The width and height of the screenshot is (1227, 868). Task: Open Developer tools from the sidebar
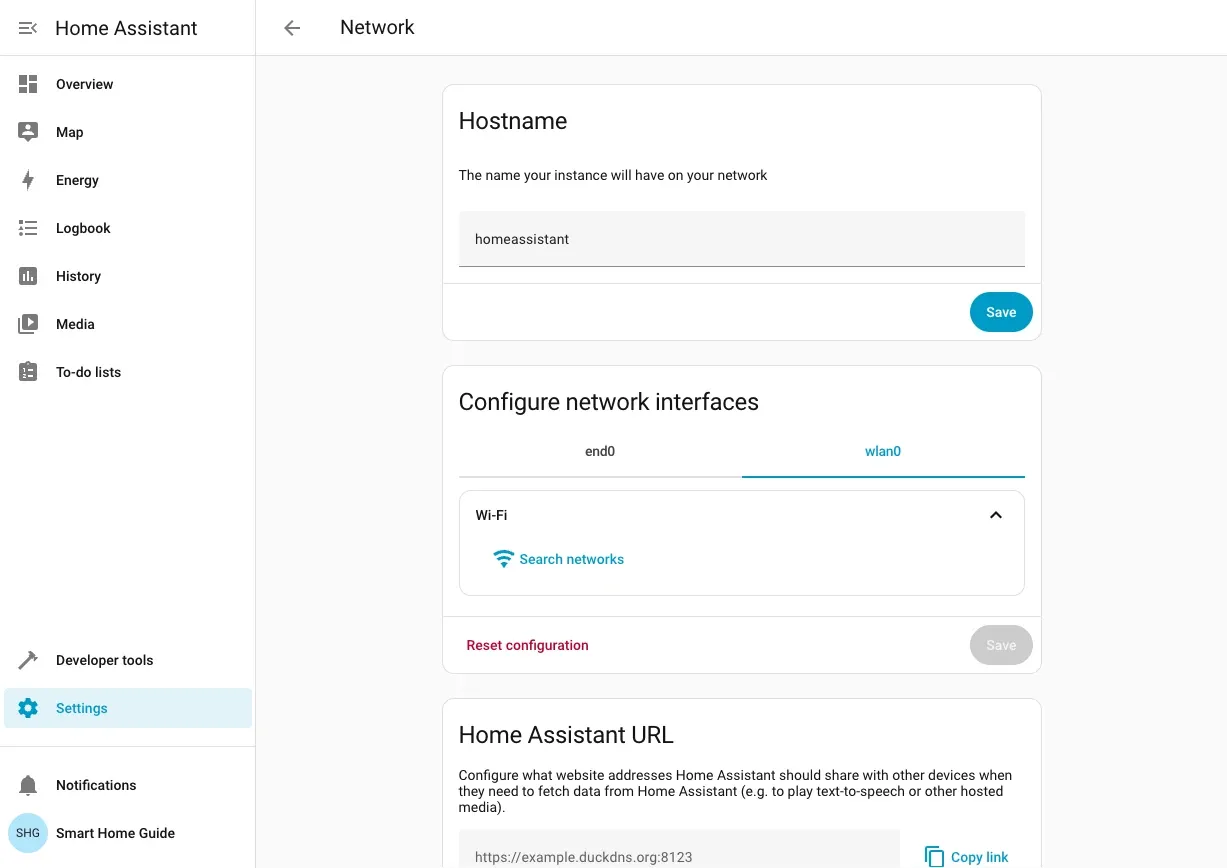(x=128, y=660)
